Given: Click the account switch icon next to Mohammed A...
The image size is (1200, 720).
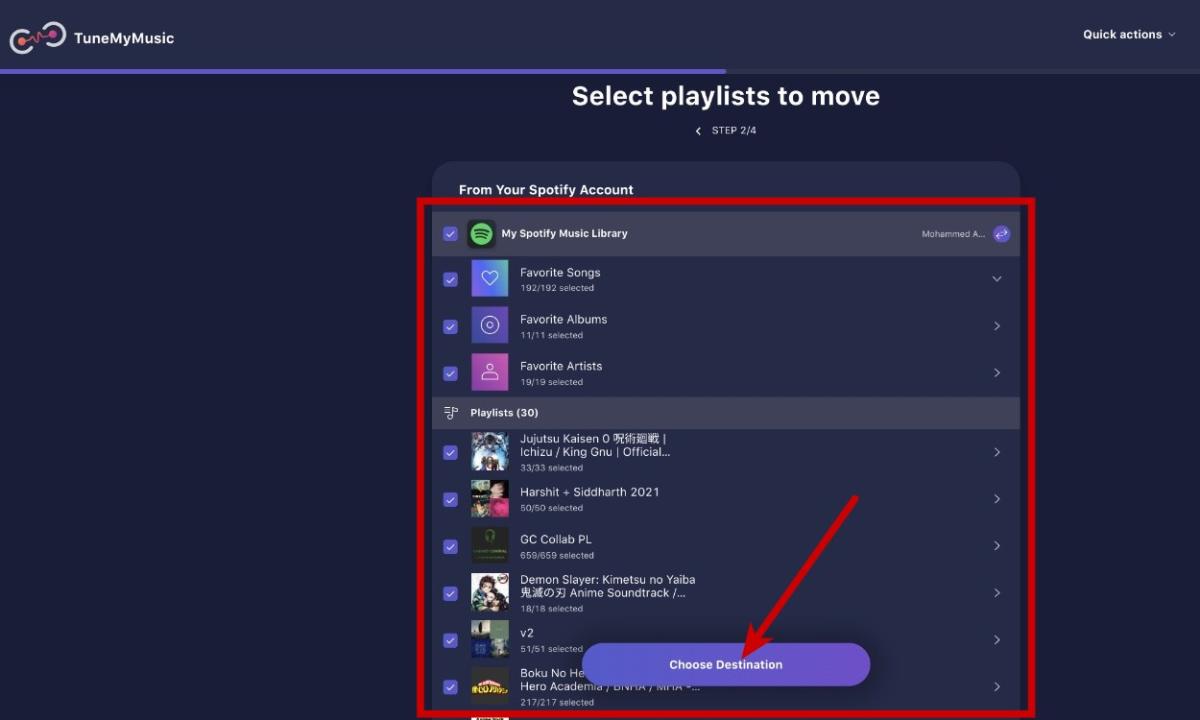Looking at the screenshot, I should click(1001, 233).
